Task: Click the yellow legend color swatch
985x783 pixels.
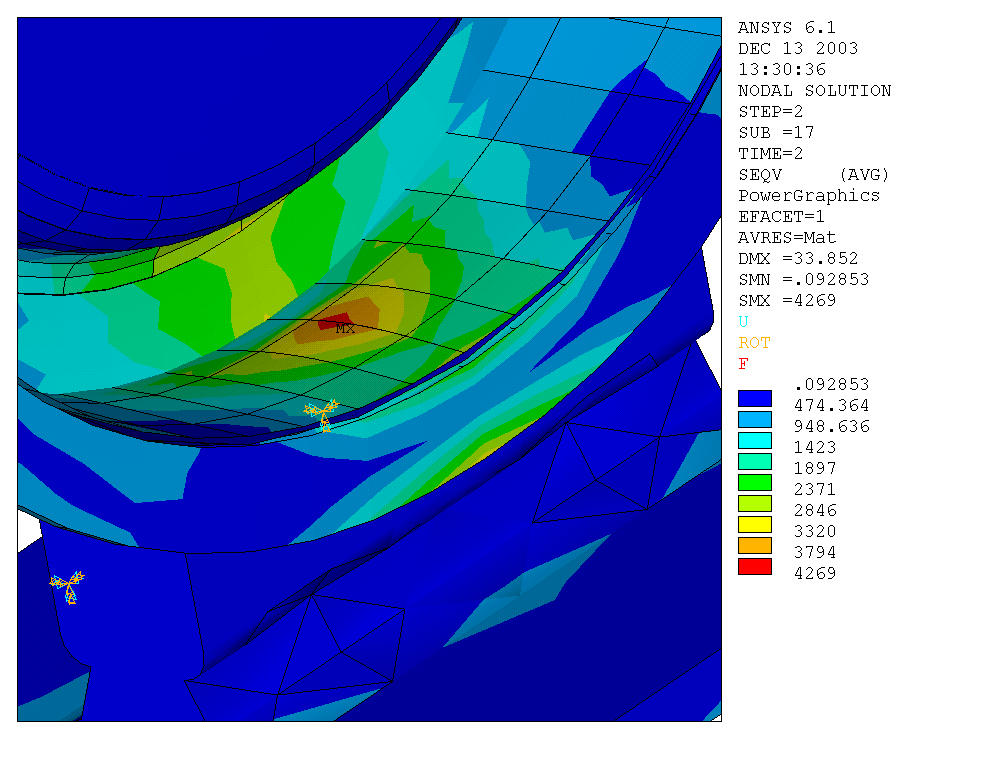Action: 754,524
